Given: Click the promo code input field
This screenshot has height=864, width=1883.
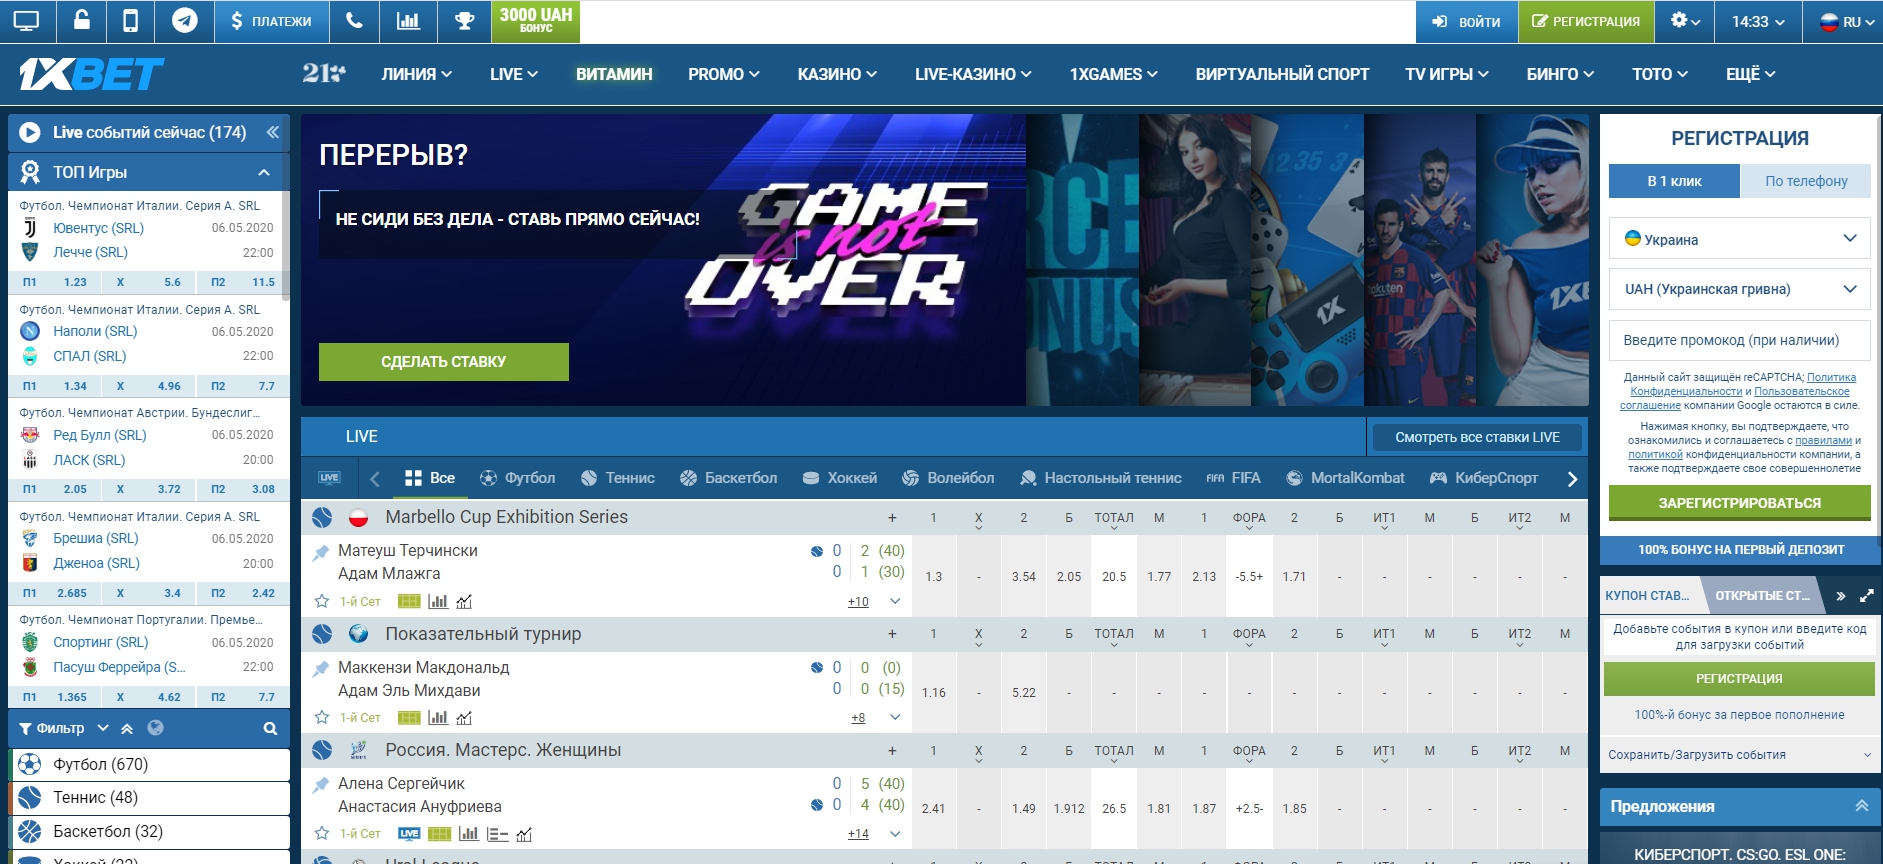Looking at the screenshot, I should pyautogui.click(x=1739, y=340).
